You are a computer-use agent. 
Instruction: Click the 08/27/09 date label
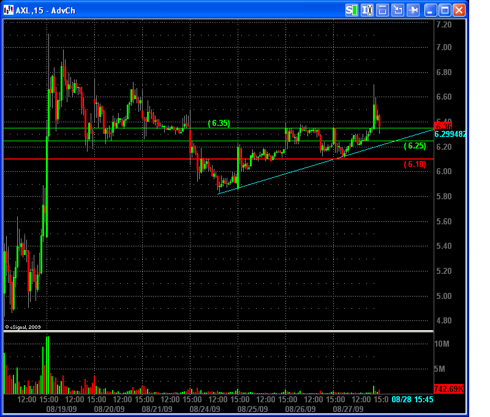click(x=348, y=409)
